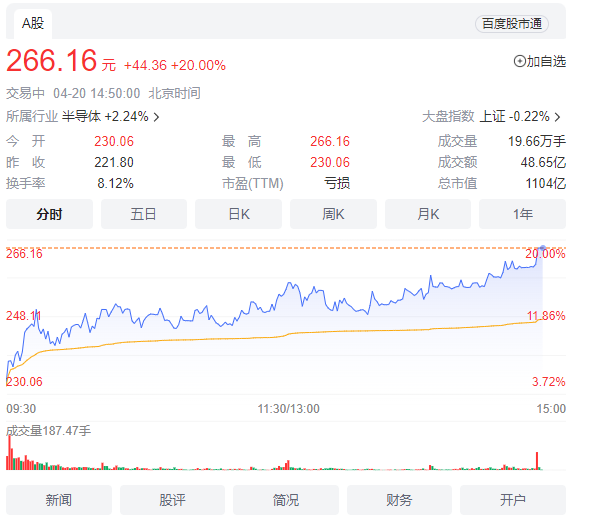
Task: Click the 266.16 current price text
Action: coord(51,61)
